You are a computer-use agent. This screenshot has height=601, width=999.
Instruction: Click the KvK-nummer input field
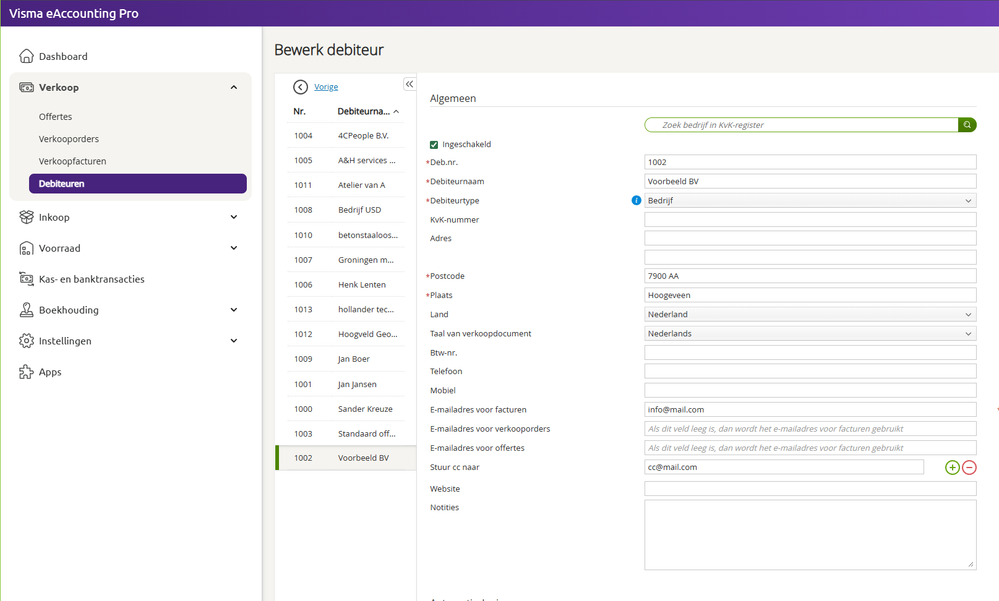tap(810, 220)
